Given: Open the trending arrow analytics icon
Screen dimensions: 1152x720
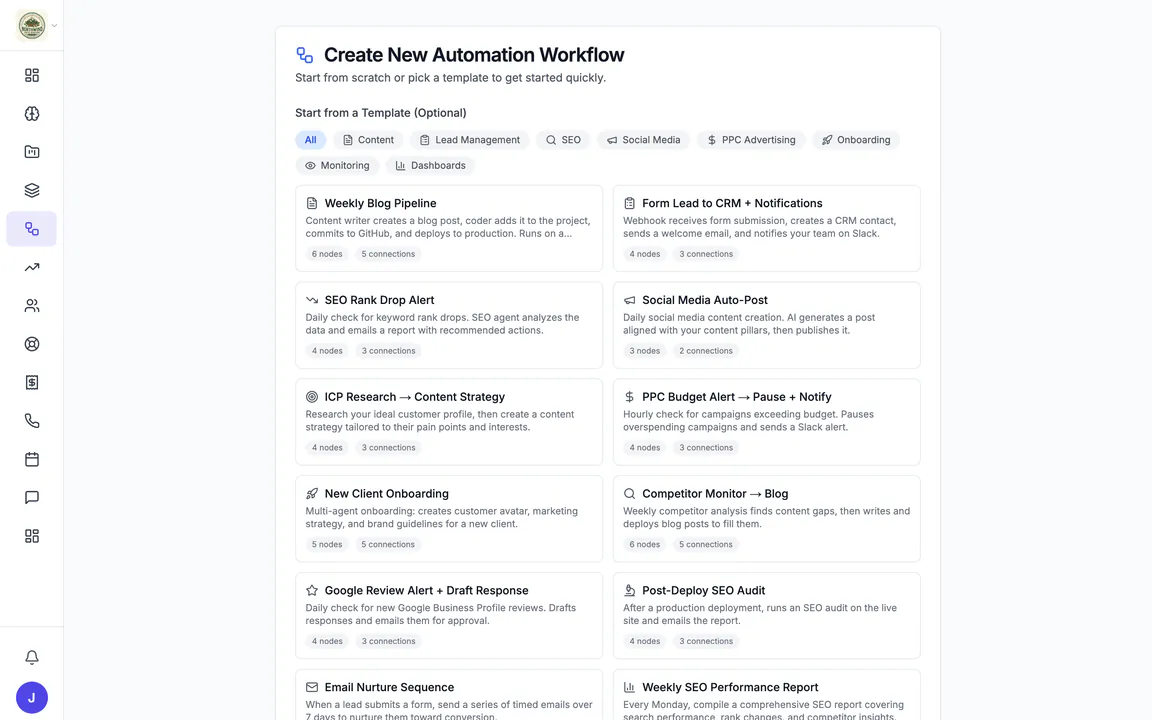Looking at the screenshot, I should click(32, 267).
